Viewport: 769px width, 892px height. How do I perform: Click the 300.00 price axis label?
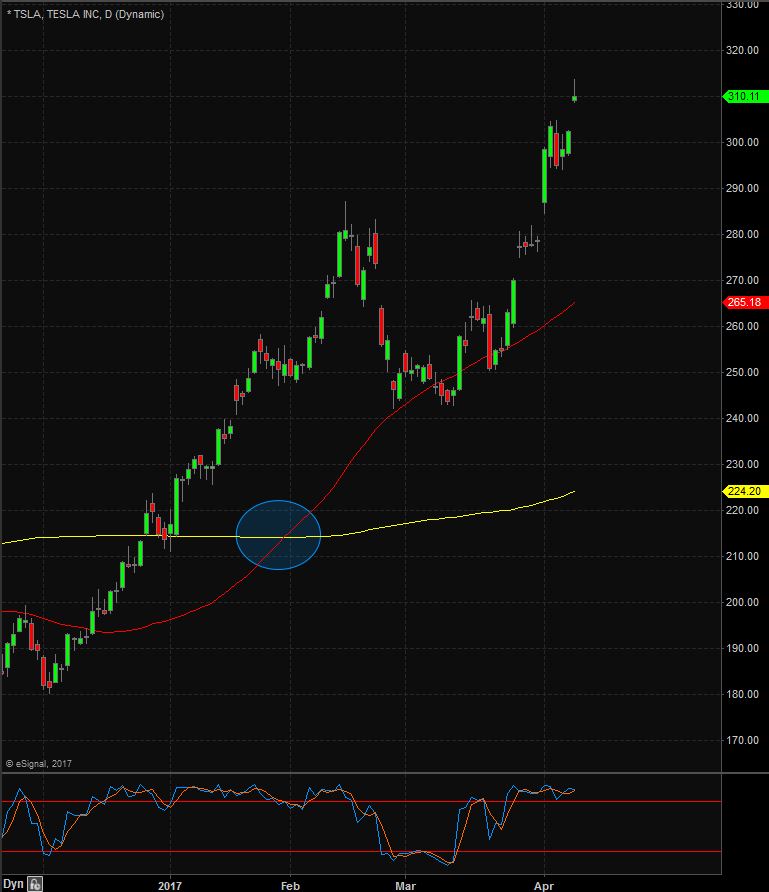(742, 142)
